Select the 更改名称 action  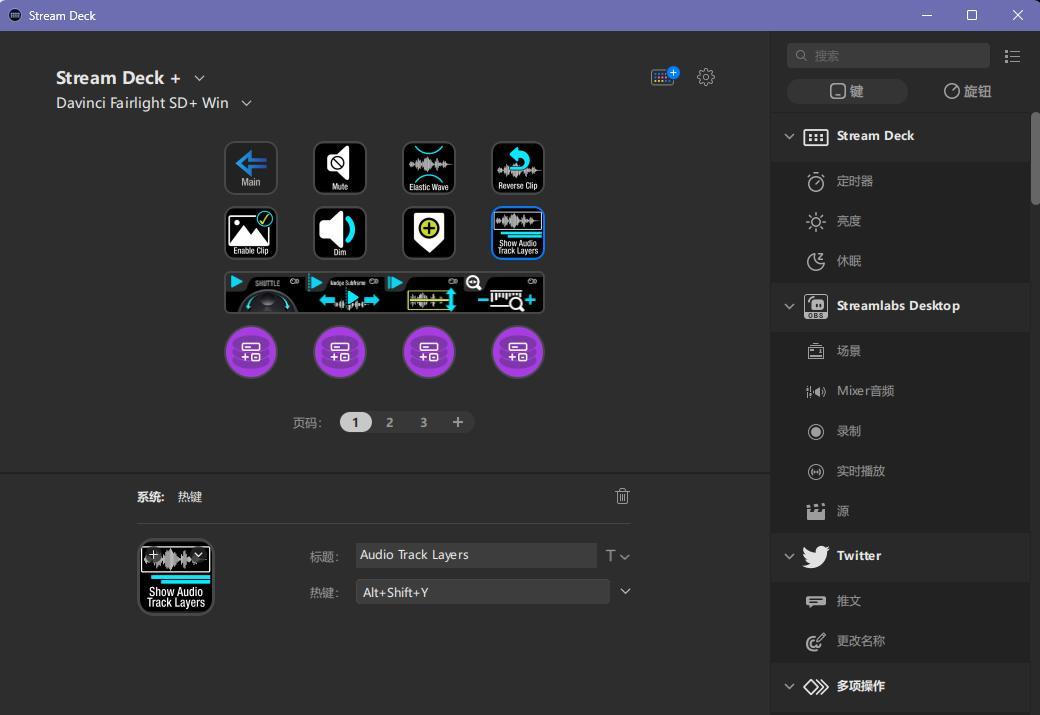902,641
